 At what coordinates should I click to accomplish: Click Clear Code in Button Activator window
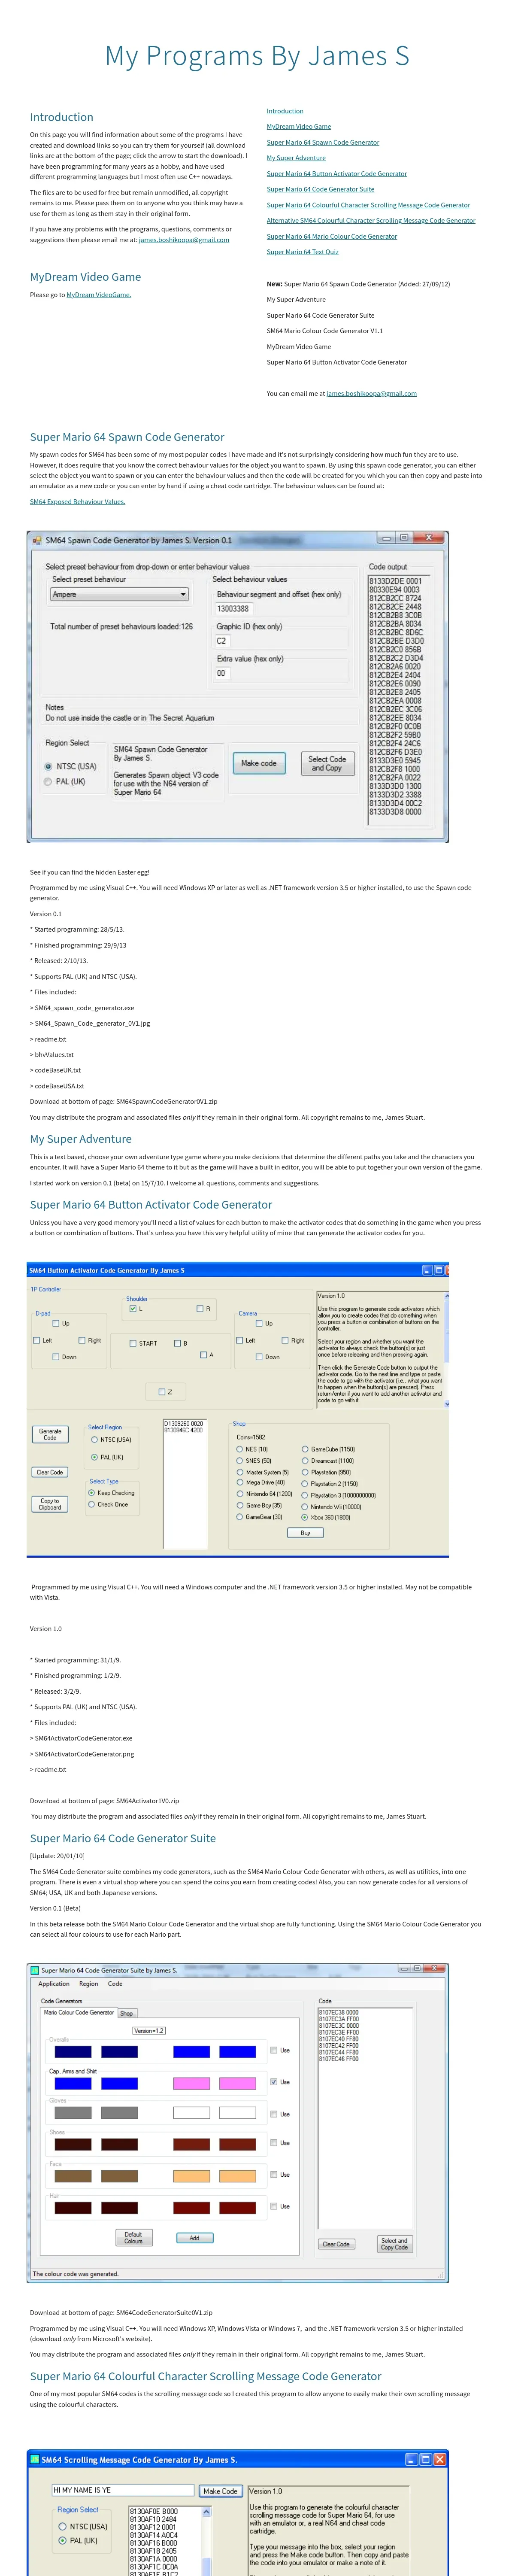coord(50,1472)
